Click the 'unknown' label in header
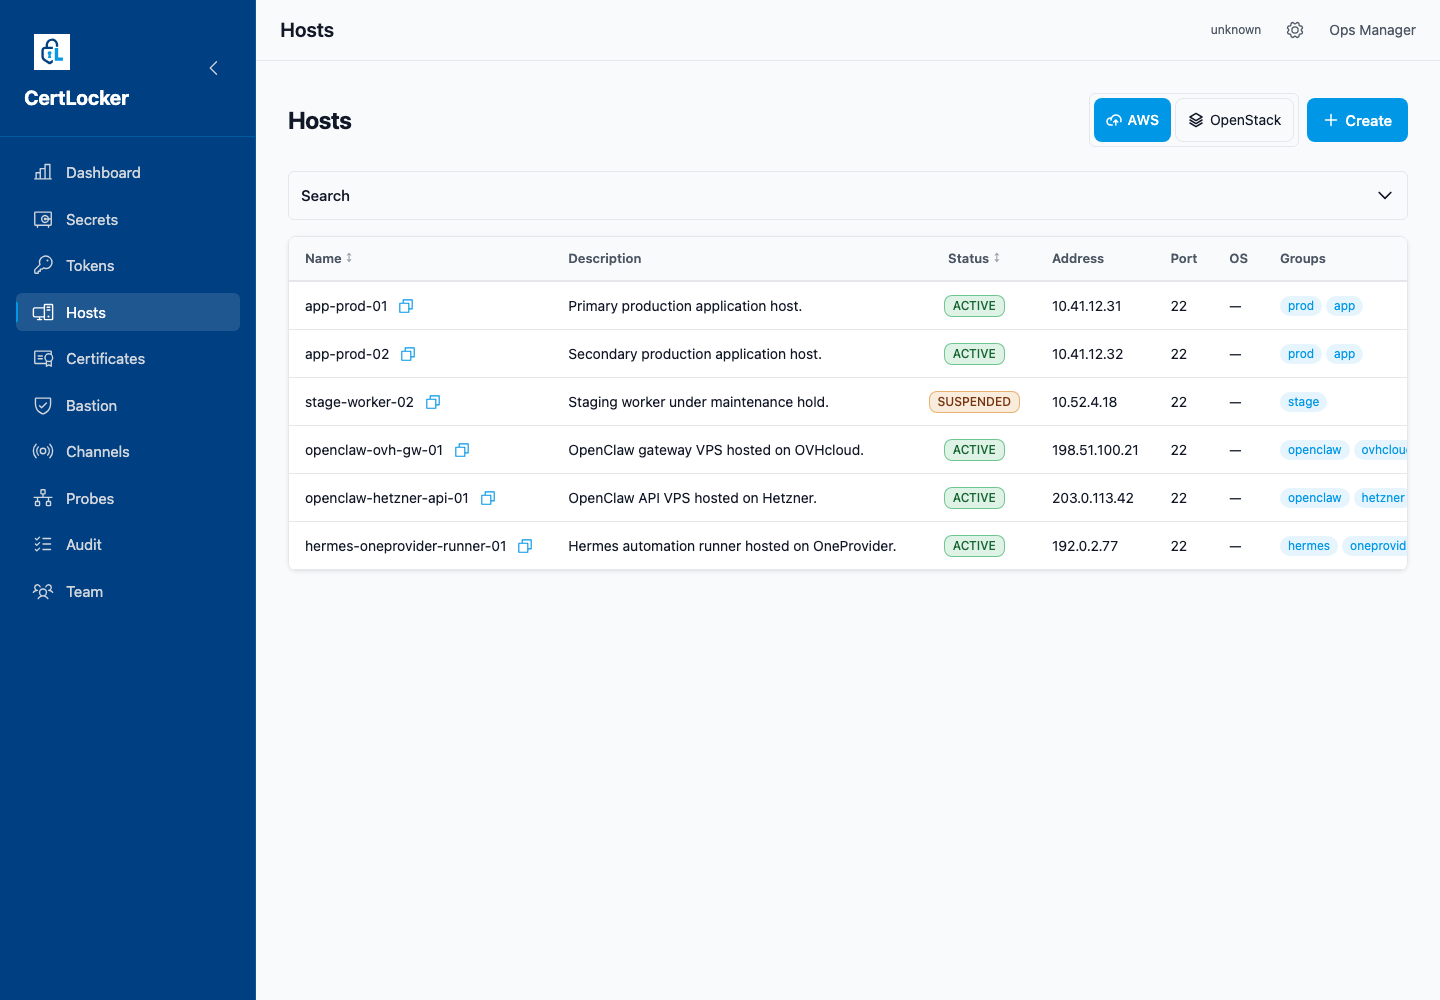Viewport: 1440px width, 1000px height. (1235, 30)
